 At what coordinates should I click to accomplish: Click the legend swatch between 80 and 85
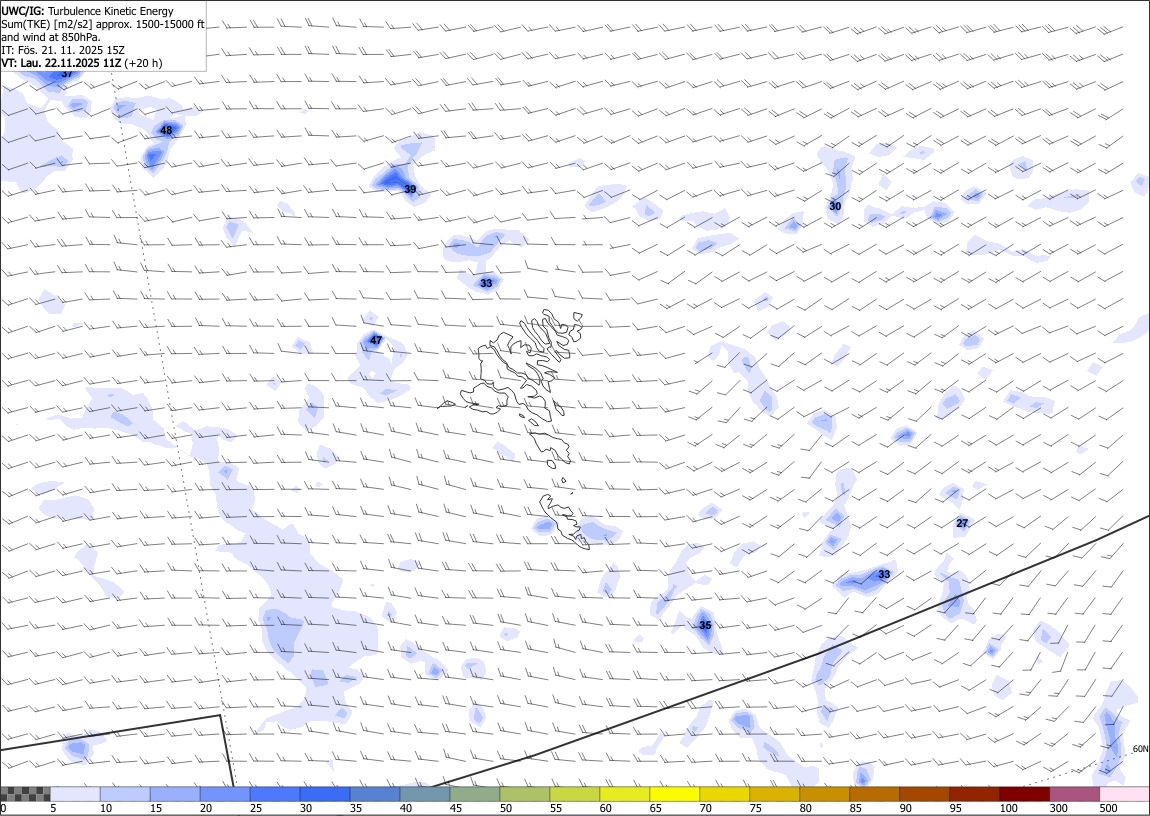click(x=824, y=793)
